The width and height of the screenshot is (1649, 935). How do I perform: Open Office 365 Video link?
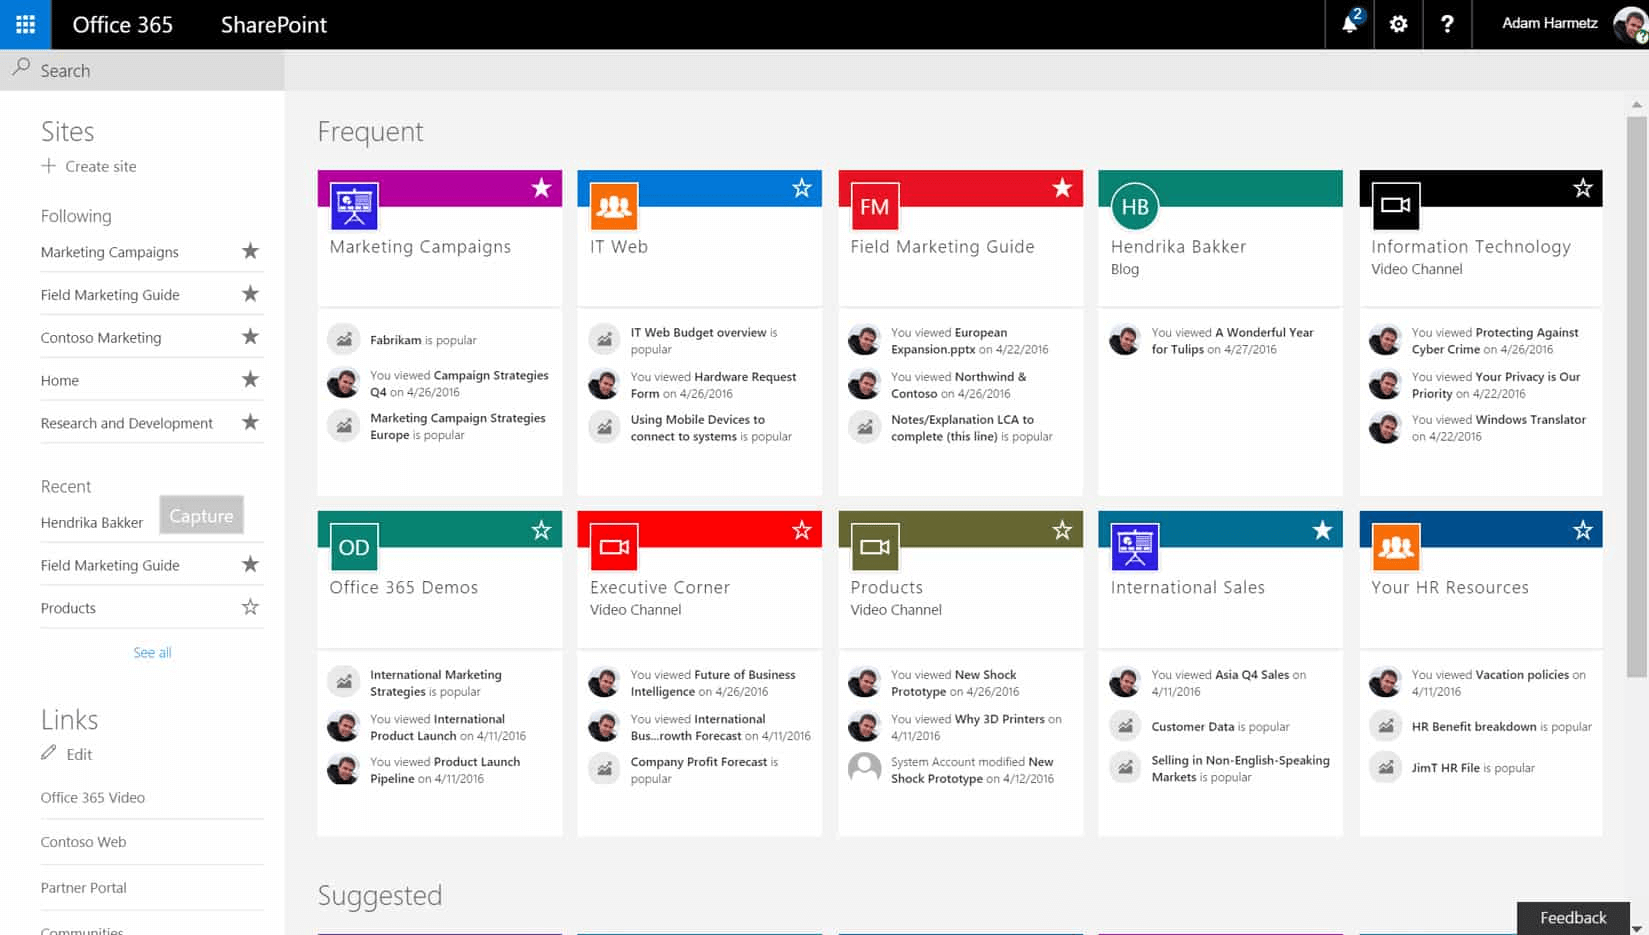93,797
